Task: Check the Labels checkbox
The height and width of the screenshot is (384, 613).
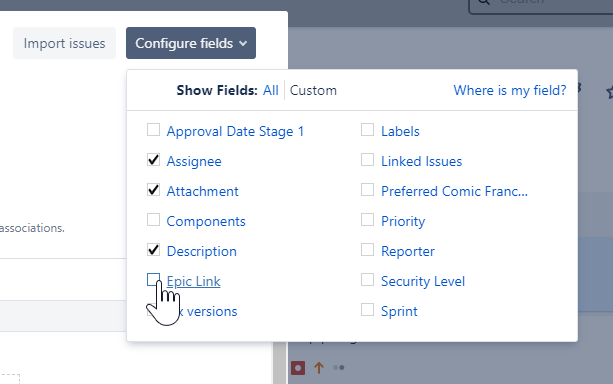Action: pyautogui.click(x=367, y=130)
